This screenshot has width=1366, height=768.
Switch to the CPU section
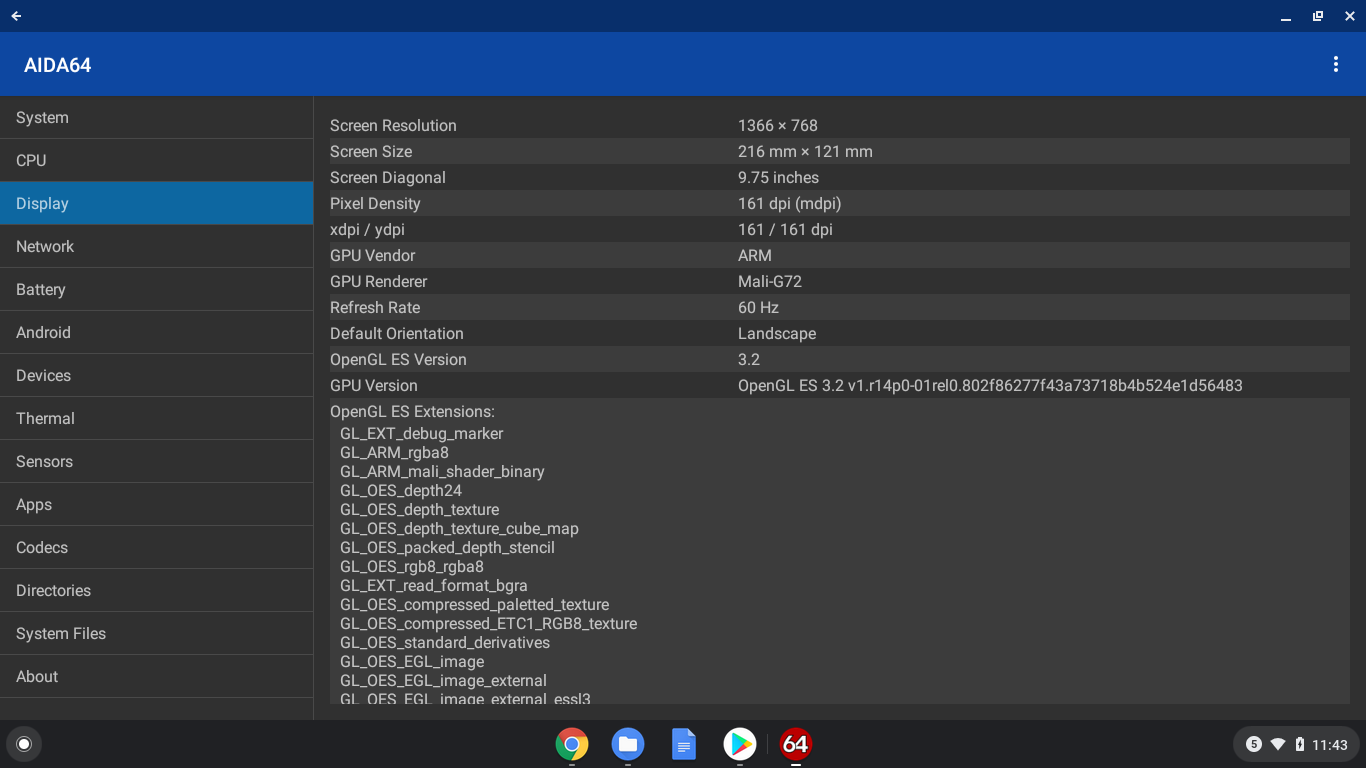tap(156, 160)
